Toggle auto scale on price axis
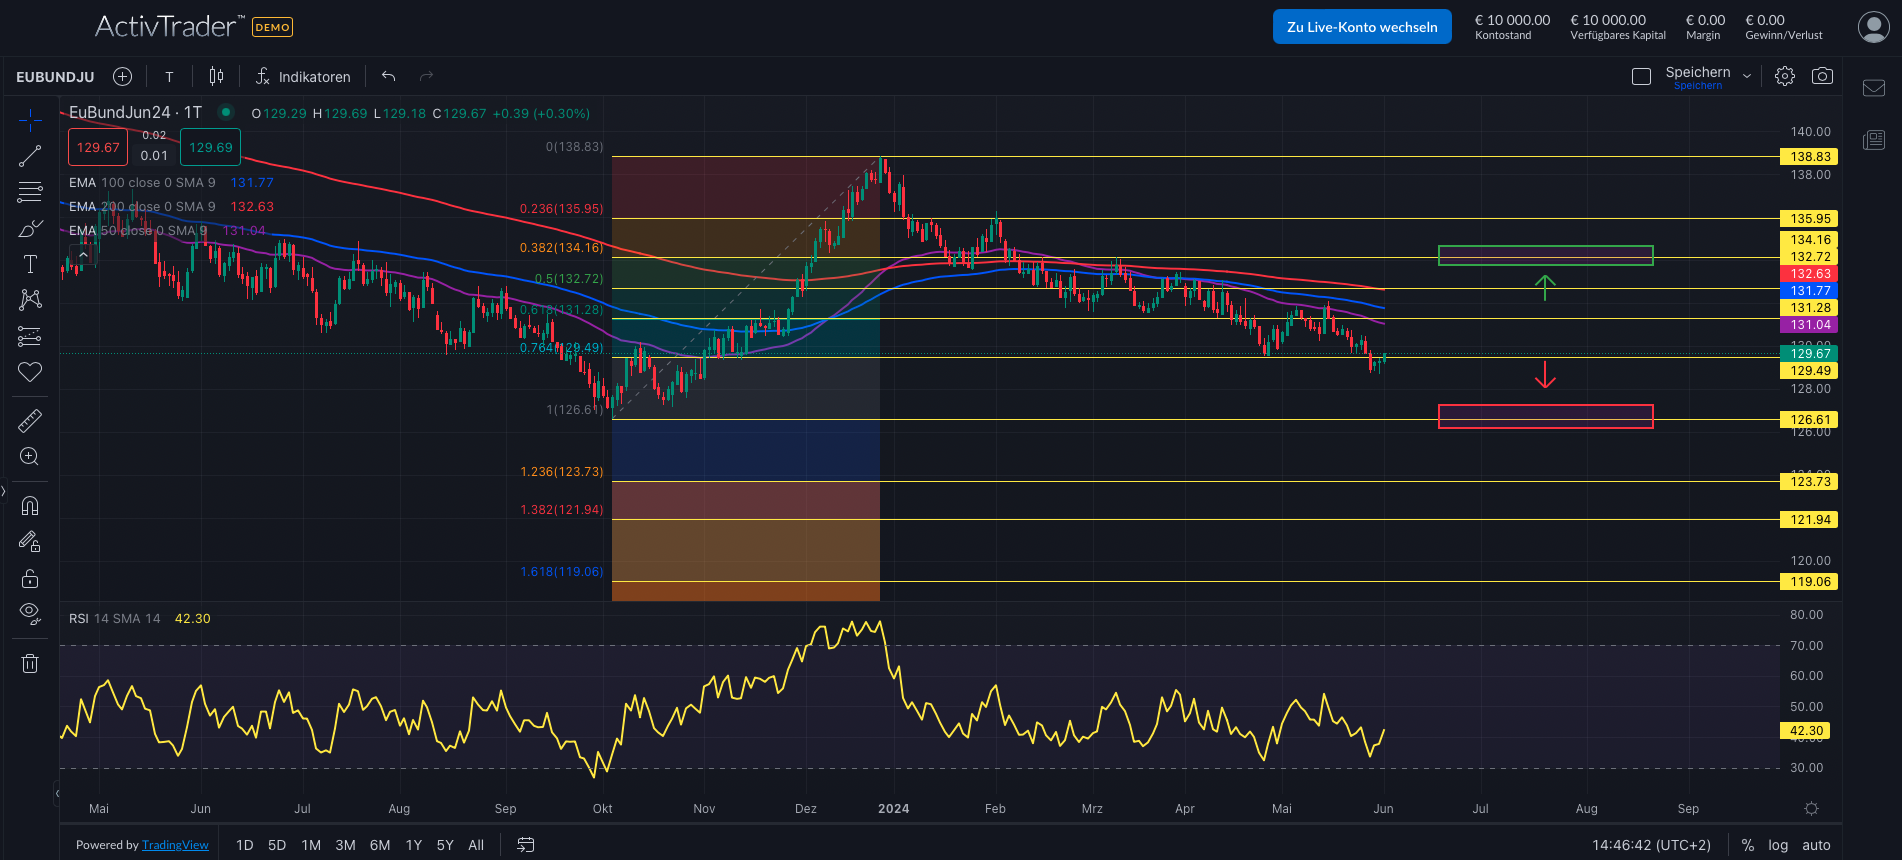 tap(1816, 845)
